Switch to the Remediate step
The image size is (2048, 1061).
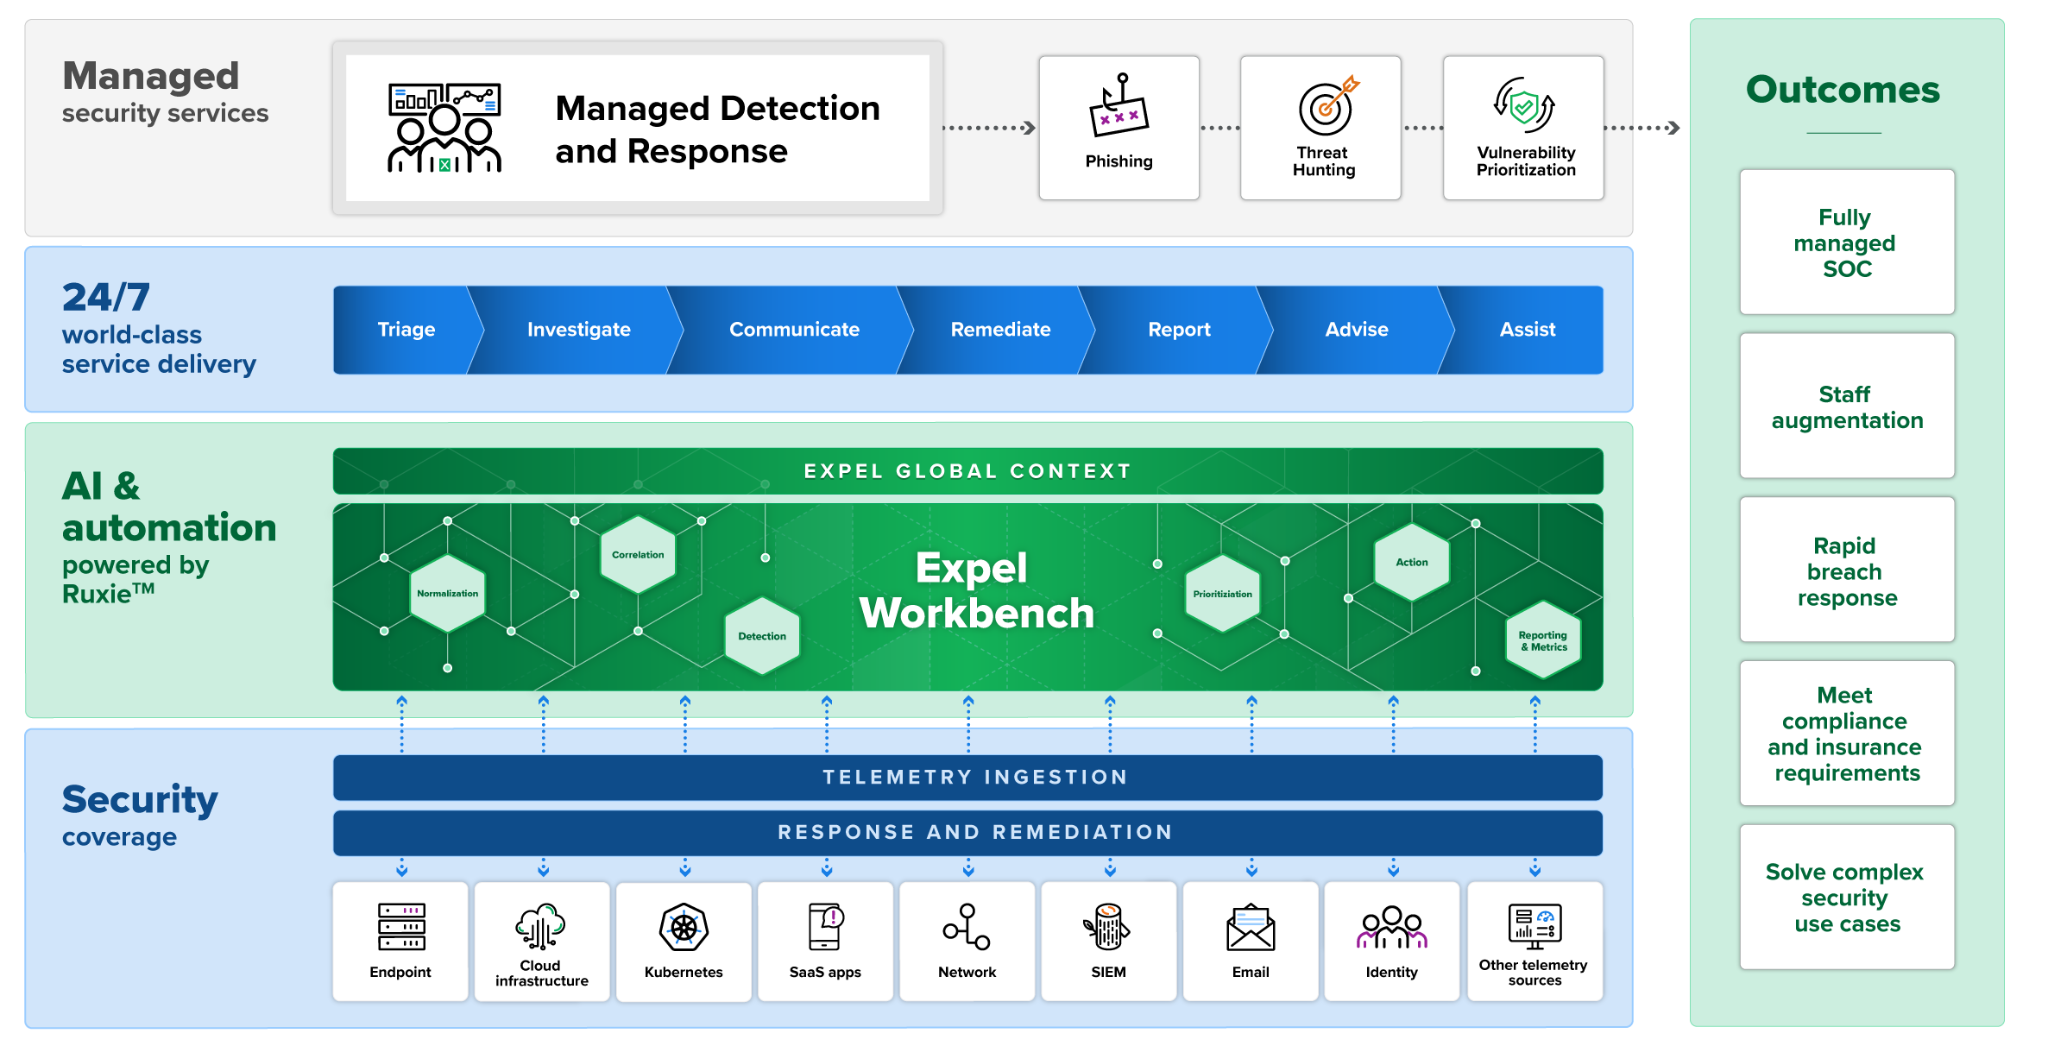[1000, 330]
